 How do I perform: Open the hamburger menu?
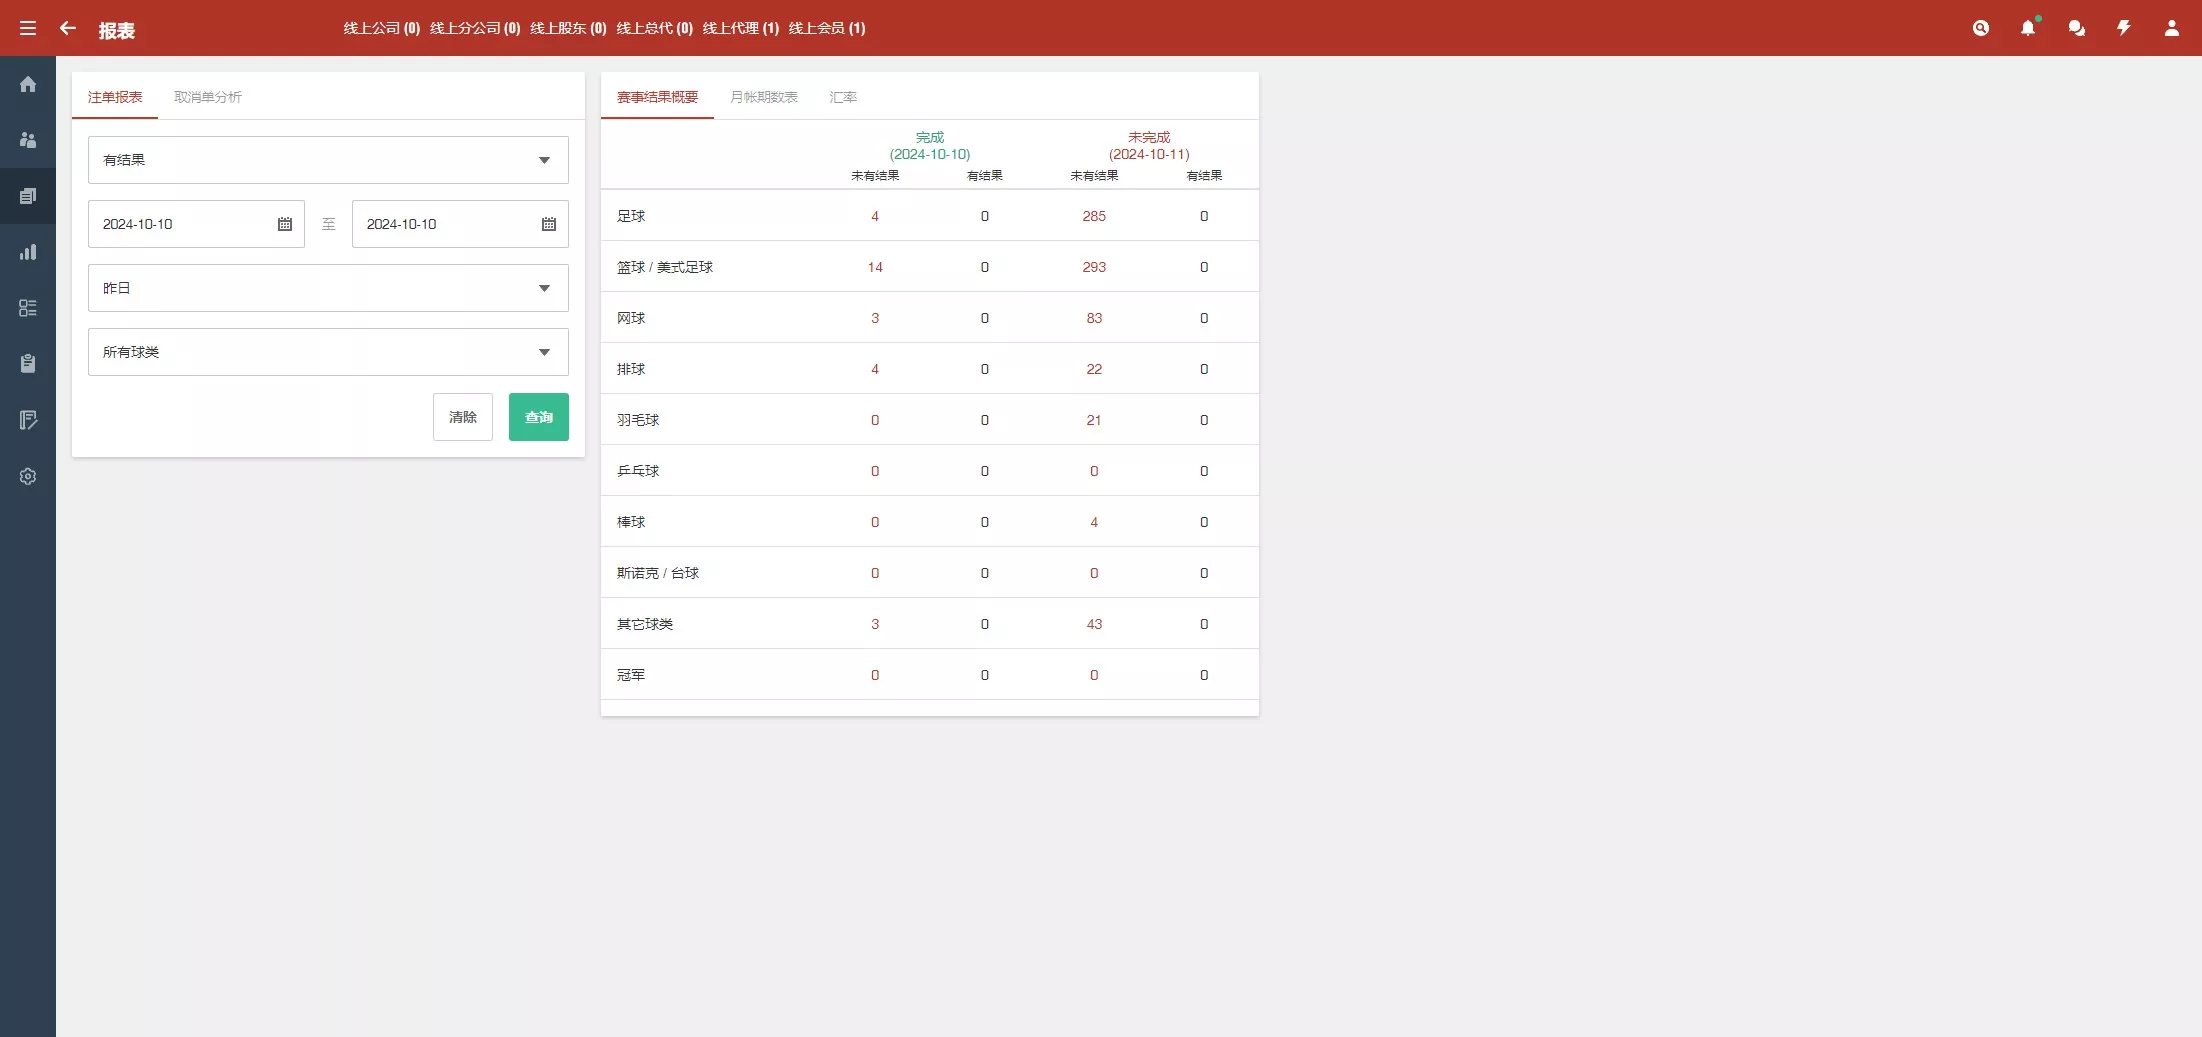click(x=27, y=28)
